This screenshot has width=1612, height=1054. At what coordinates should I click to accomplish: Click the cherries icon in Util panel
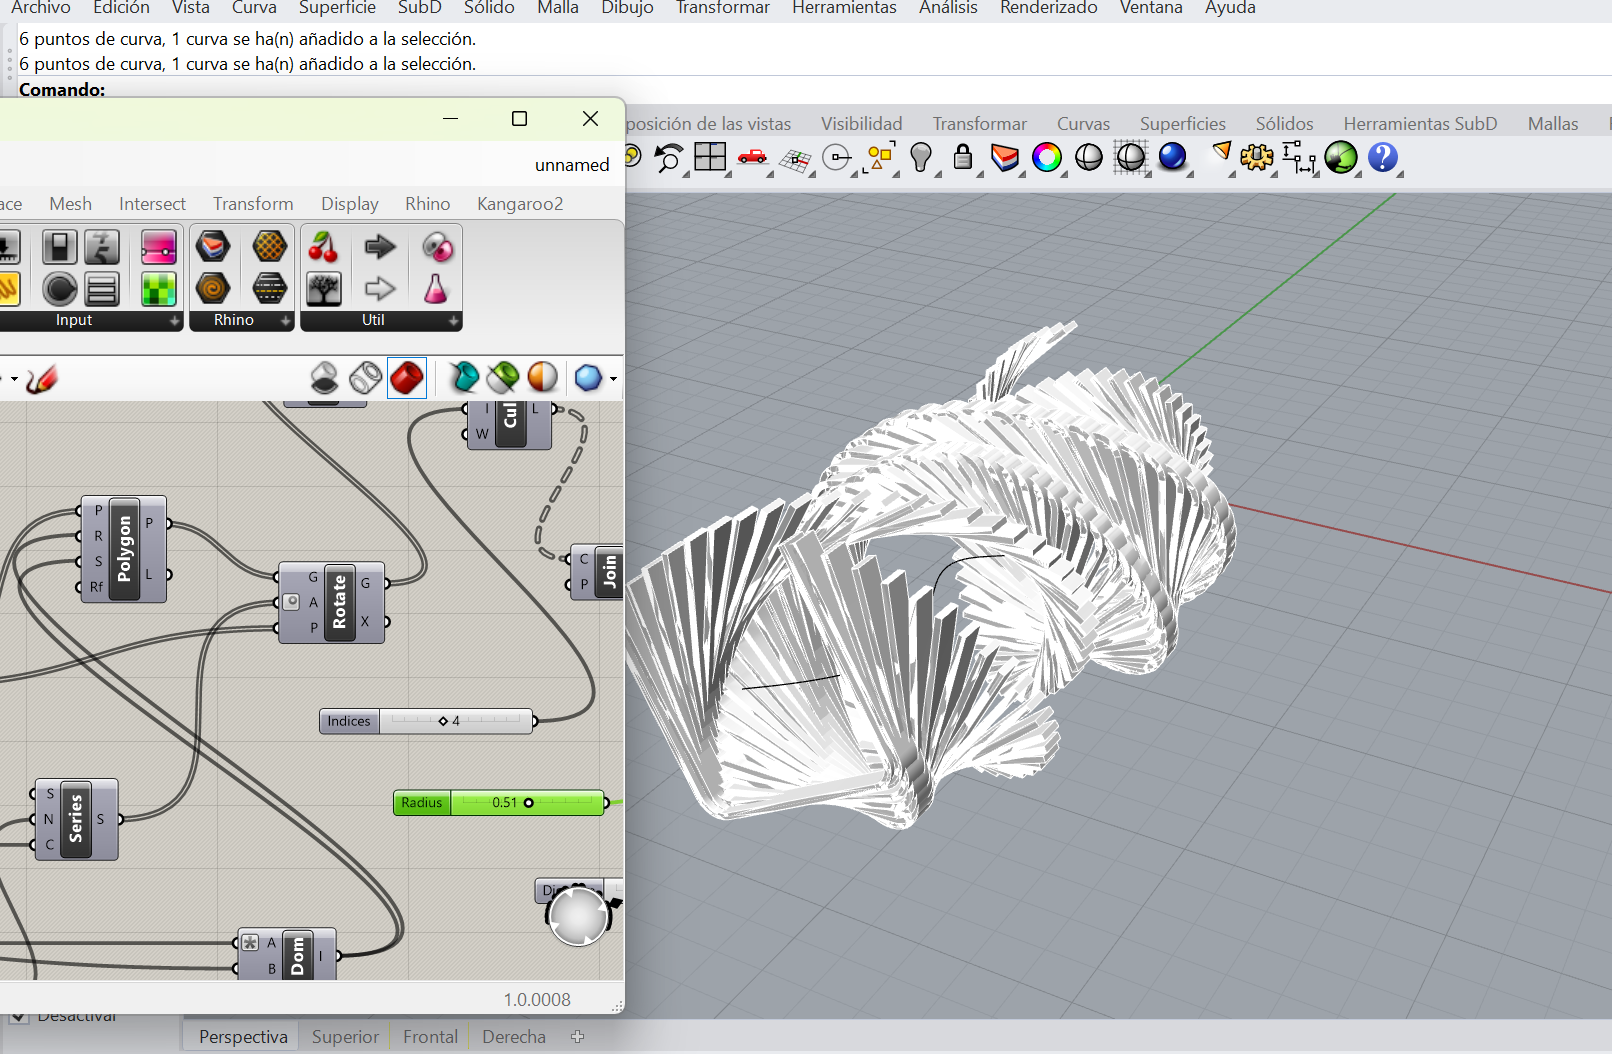(323, 247)
